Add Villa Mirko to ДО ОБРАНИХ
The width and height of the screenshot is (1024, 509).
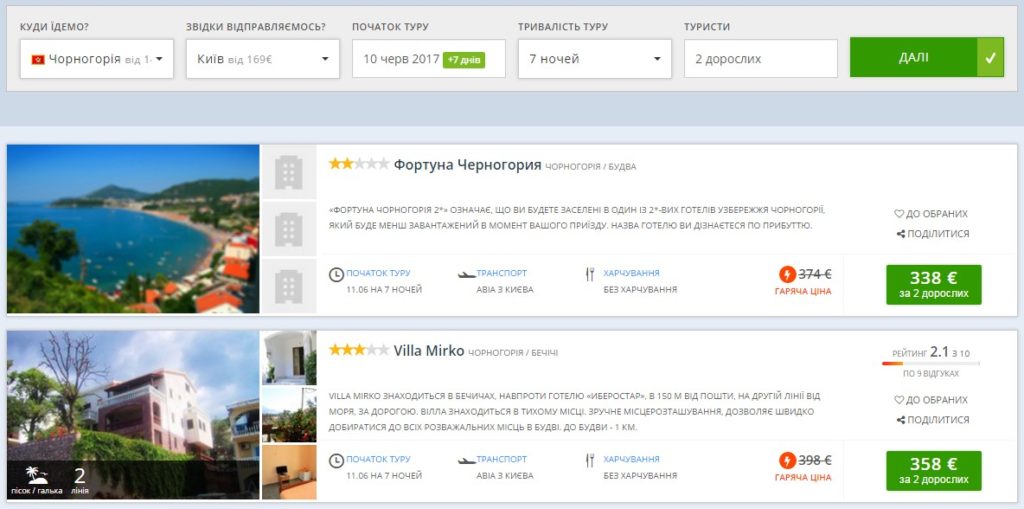pos(931,400)
